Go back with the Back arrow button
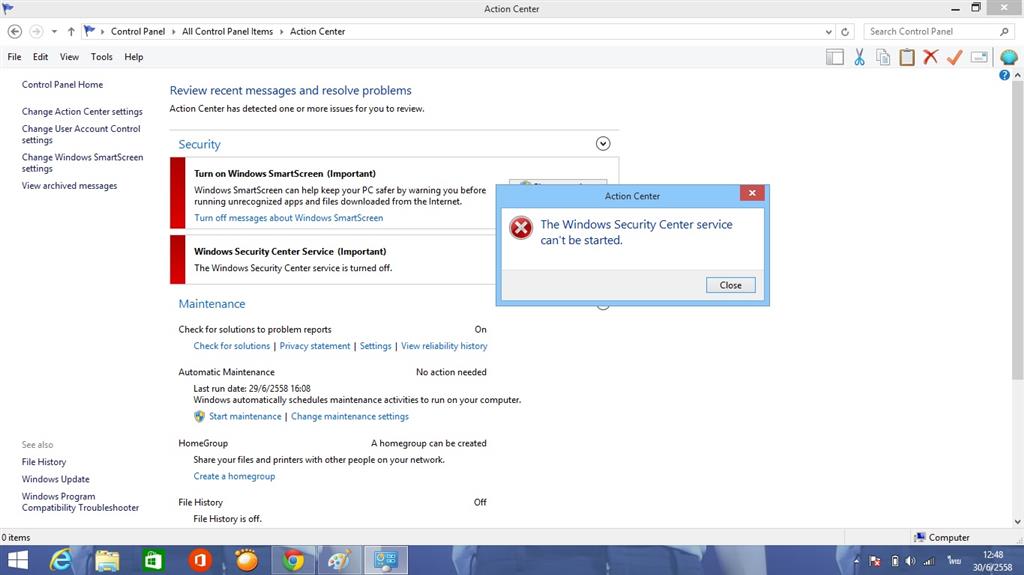 (15, 31)
